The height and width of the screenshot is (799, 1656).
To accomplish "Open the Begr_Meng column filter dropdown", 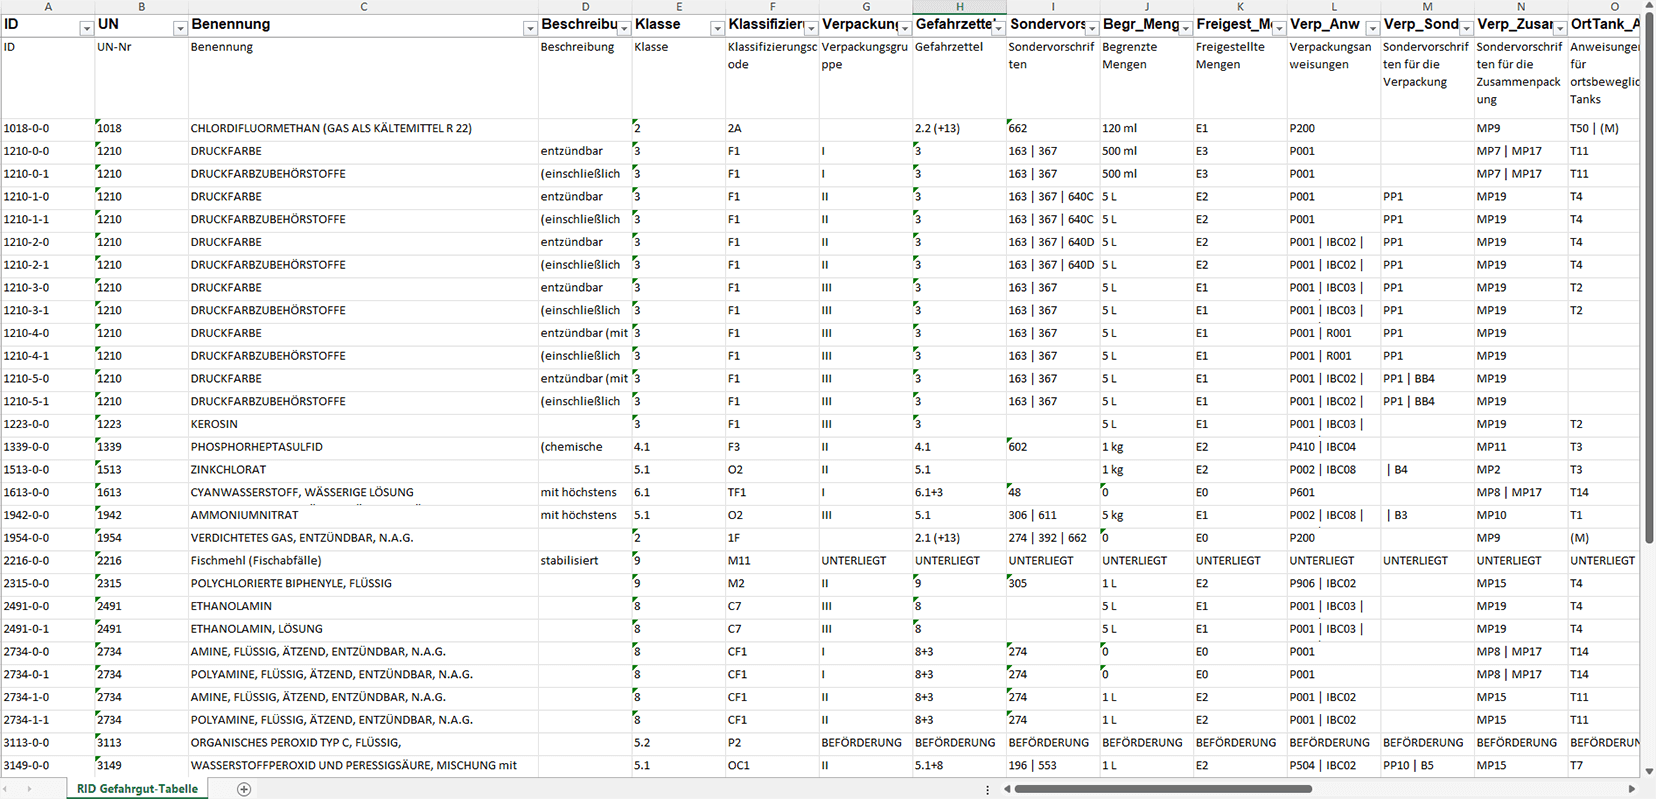I will [1186, 28].
